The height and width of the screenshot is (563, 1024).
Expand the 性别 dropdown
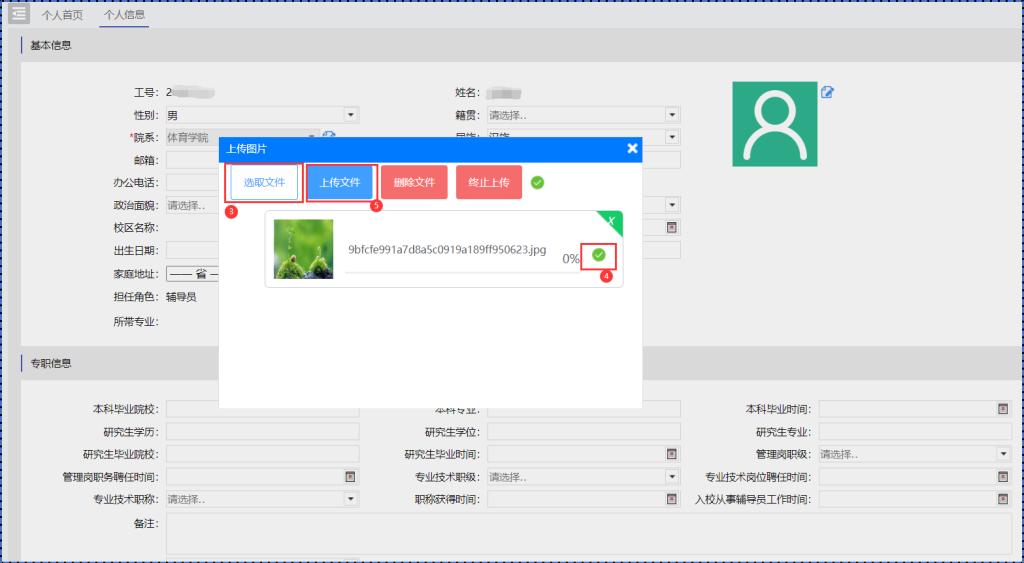pyautogui.click(x=350, y=115)
